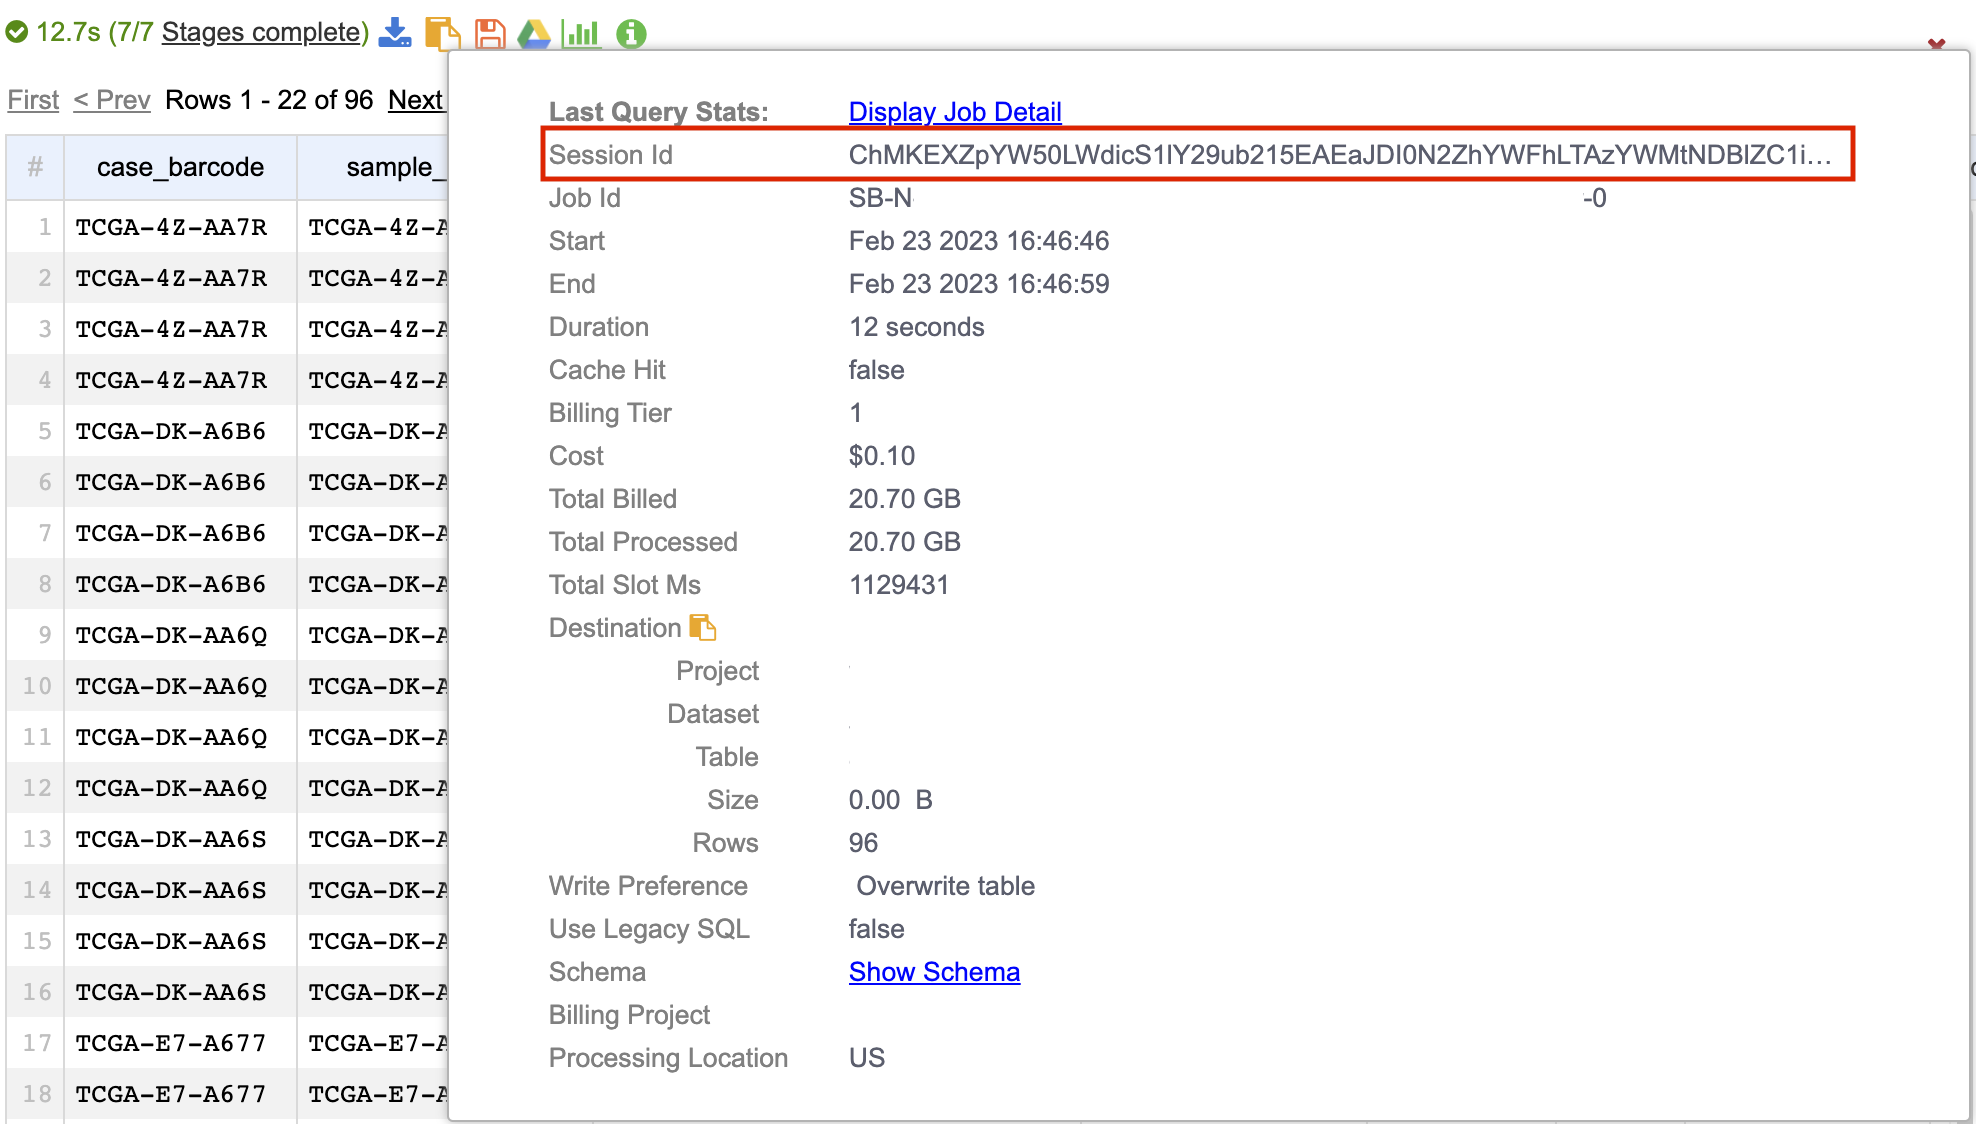Close the query stats popup
This screenshot has width=1976, height=1124.
1936,44
